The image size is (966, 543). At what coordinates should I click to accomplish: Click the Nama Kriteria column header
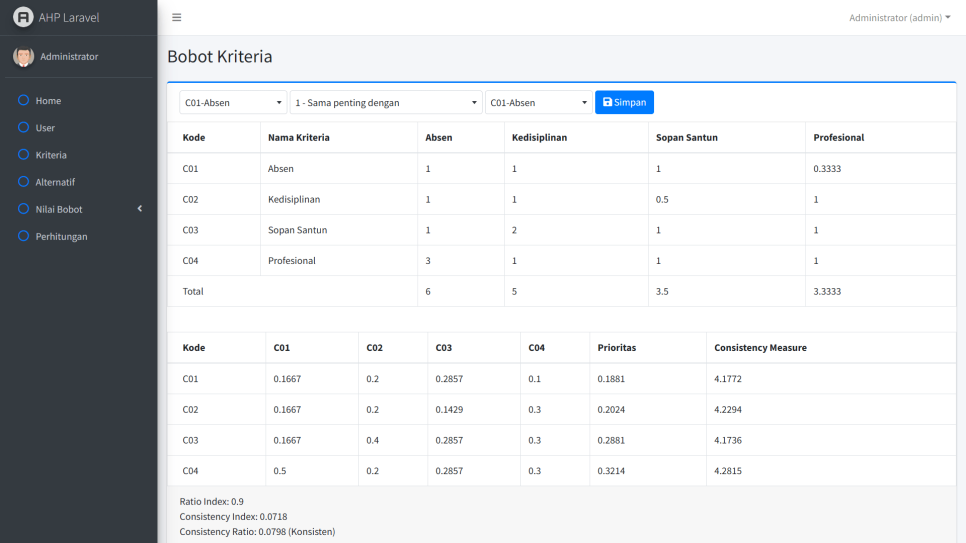tap(299, 137)
